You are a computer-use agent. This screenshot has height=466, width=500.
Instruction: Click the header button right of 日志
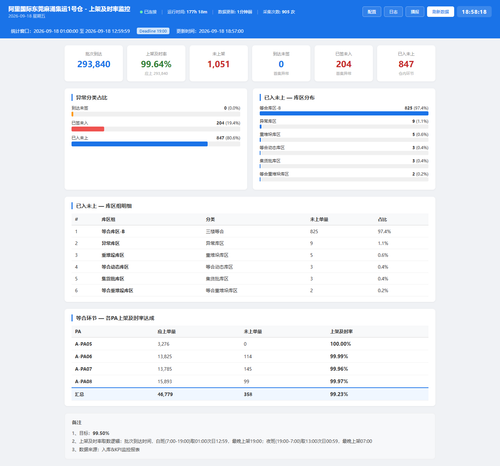click(415, 12)
